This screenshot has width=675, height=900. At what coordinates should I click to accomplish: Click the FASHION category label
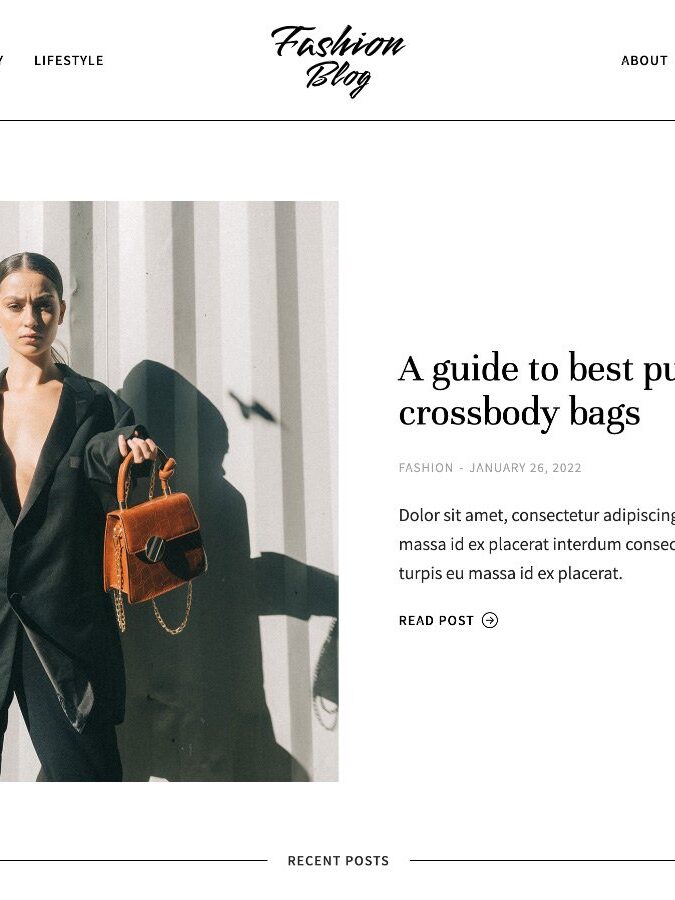[x=426, y=468]
